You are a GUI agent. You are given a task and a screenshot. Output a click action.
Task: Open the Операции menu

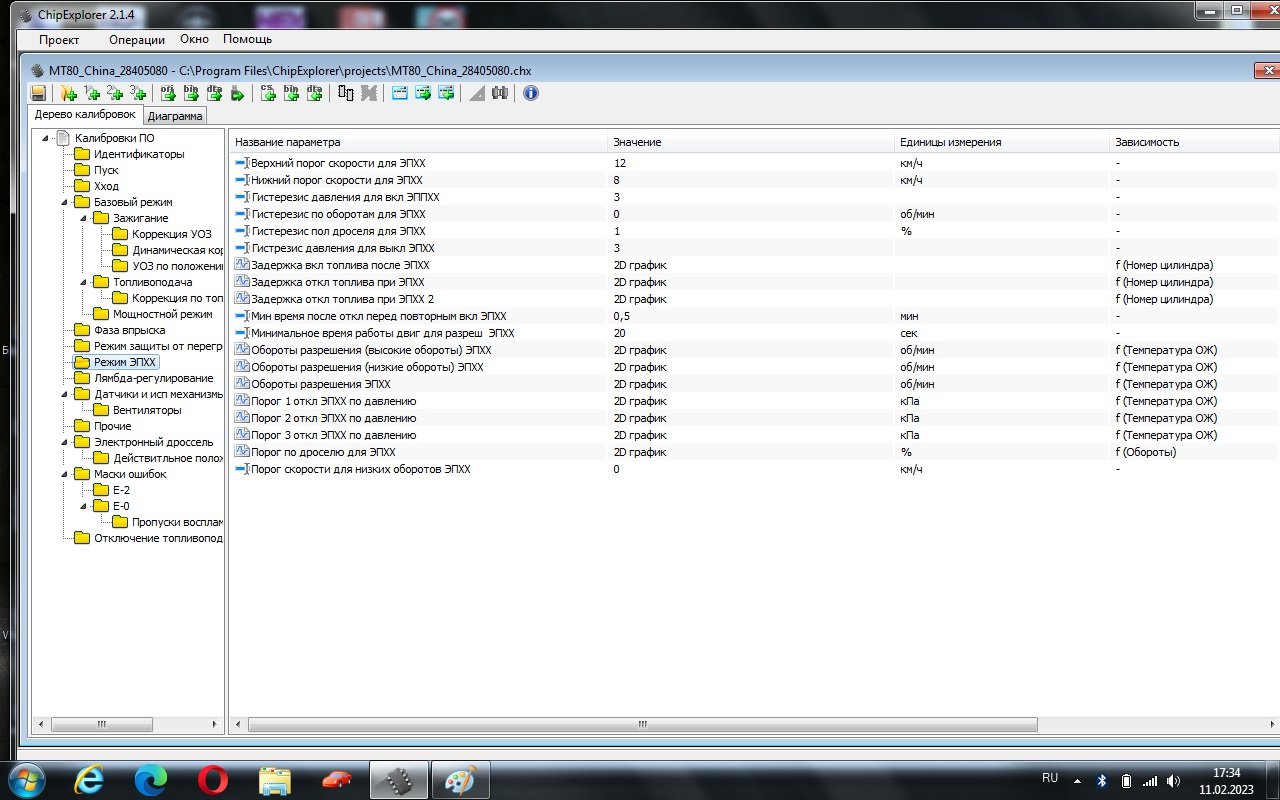[x=136, y=40]
